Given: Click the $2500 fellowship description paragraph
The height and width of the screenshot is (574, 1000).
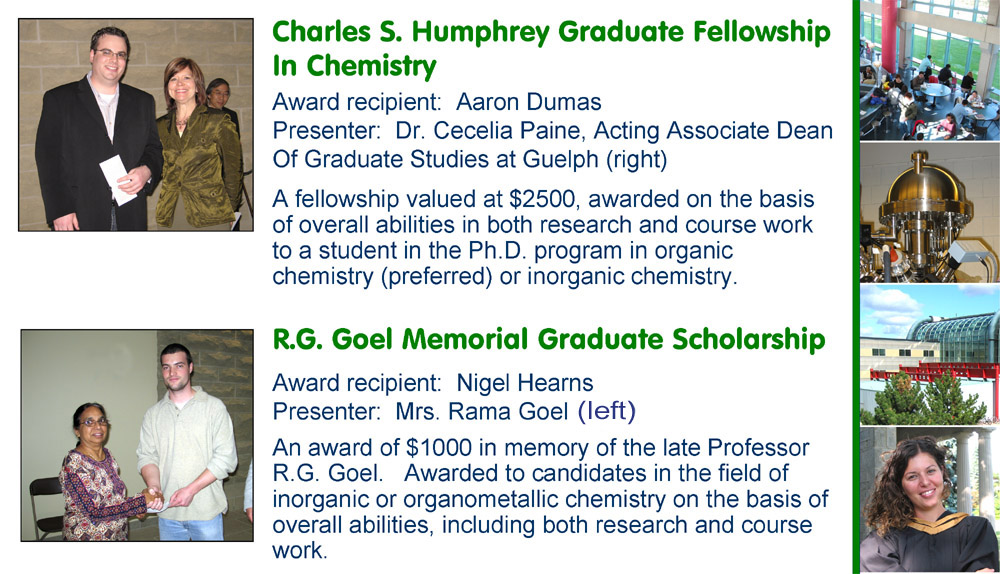Looking at the screenshot, I should tap(540, 238).
